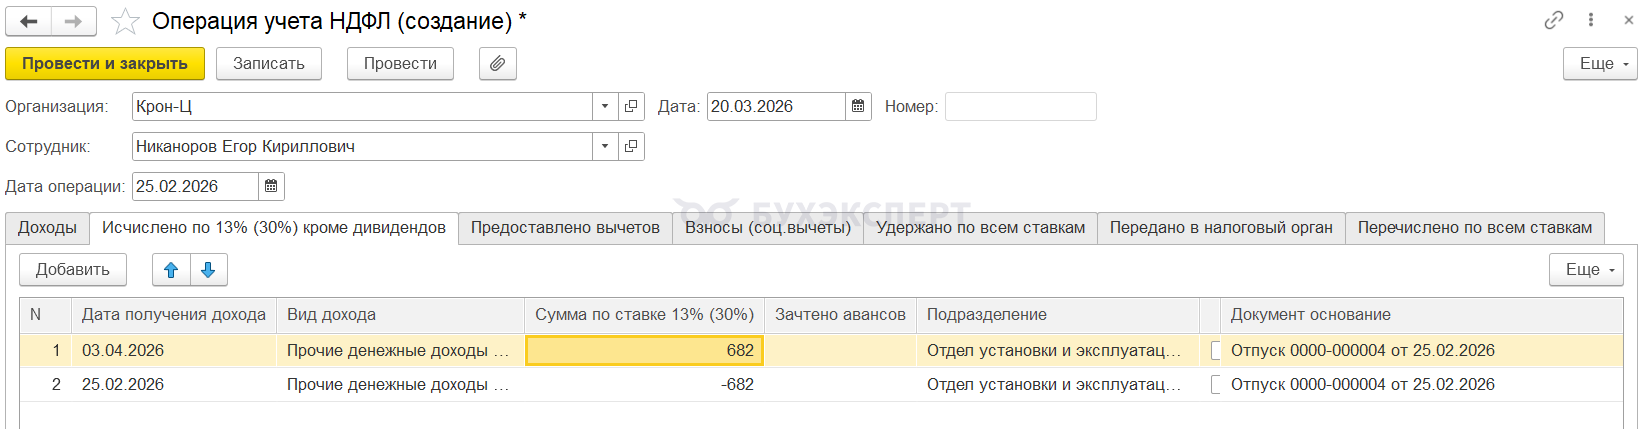Image resolution: width=1645 pixels, height=429 pixels.
Task: Copy link to this document
Action: [x=1554, y=20]
